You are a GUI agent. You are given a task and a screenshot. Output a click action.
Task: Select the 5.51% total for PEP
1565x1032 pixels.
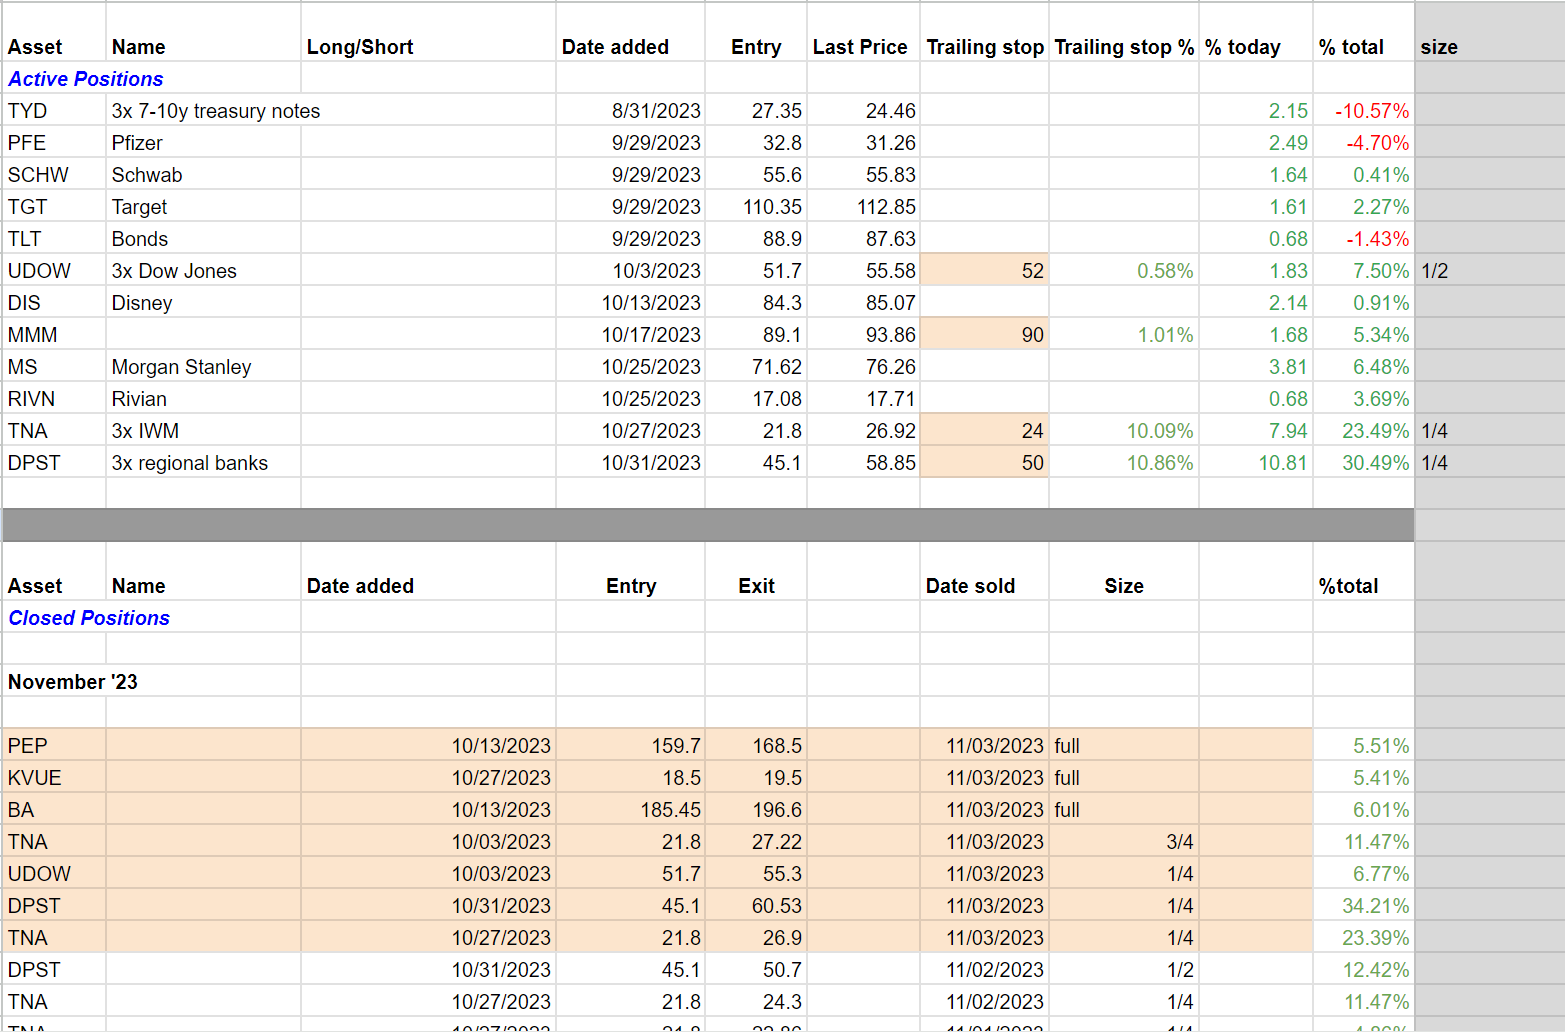point(1364,746)
